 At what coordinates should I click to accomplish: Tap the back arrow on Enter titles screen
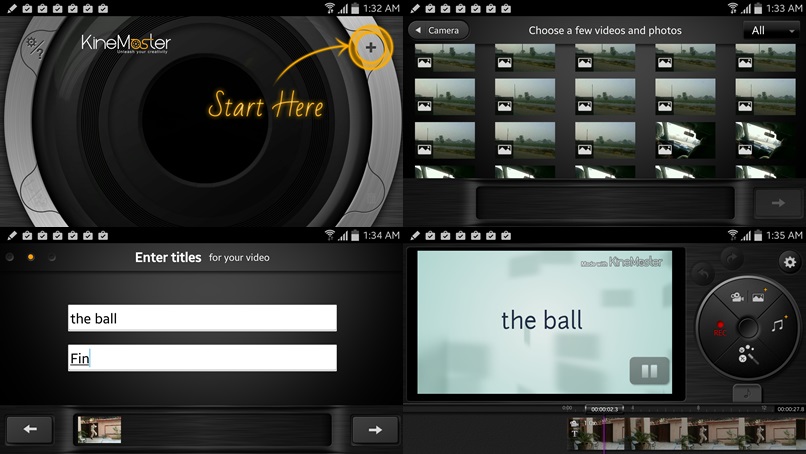tap(30, 429)
